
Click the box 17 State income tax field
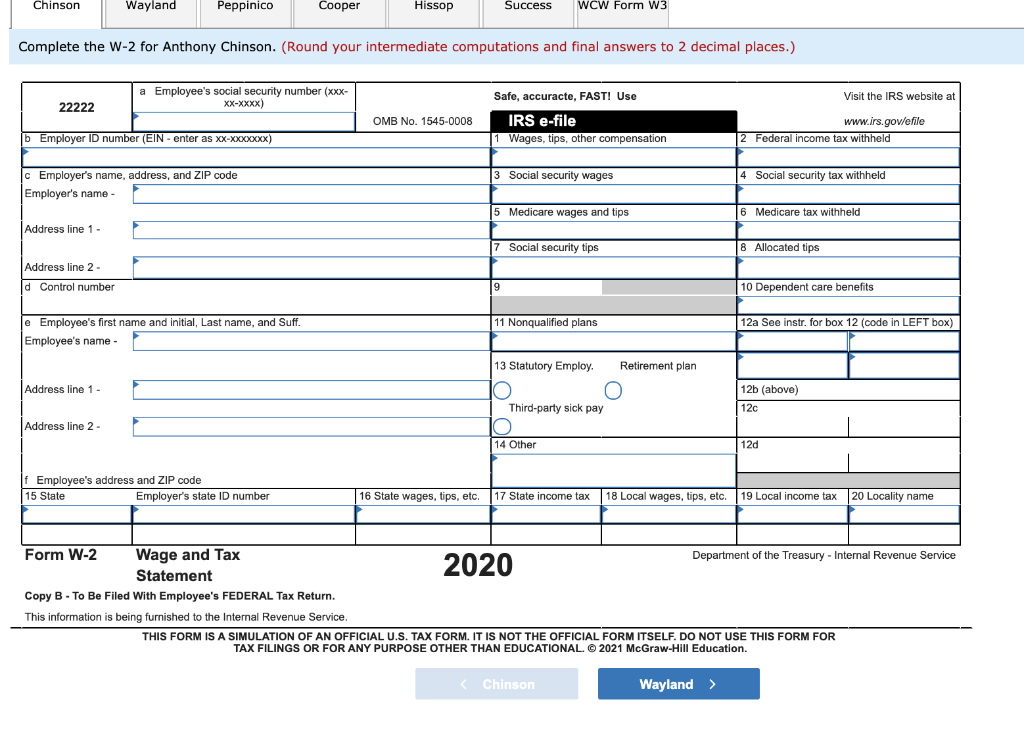pyautogui.click(x=545, y=514)
